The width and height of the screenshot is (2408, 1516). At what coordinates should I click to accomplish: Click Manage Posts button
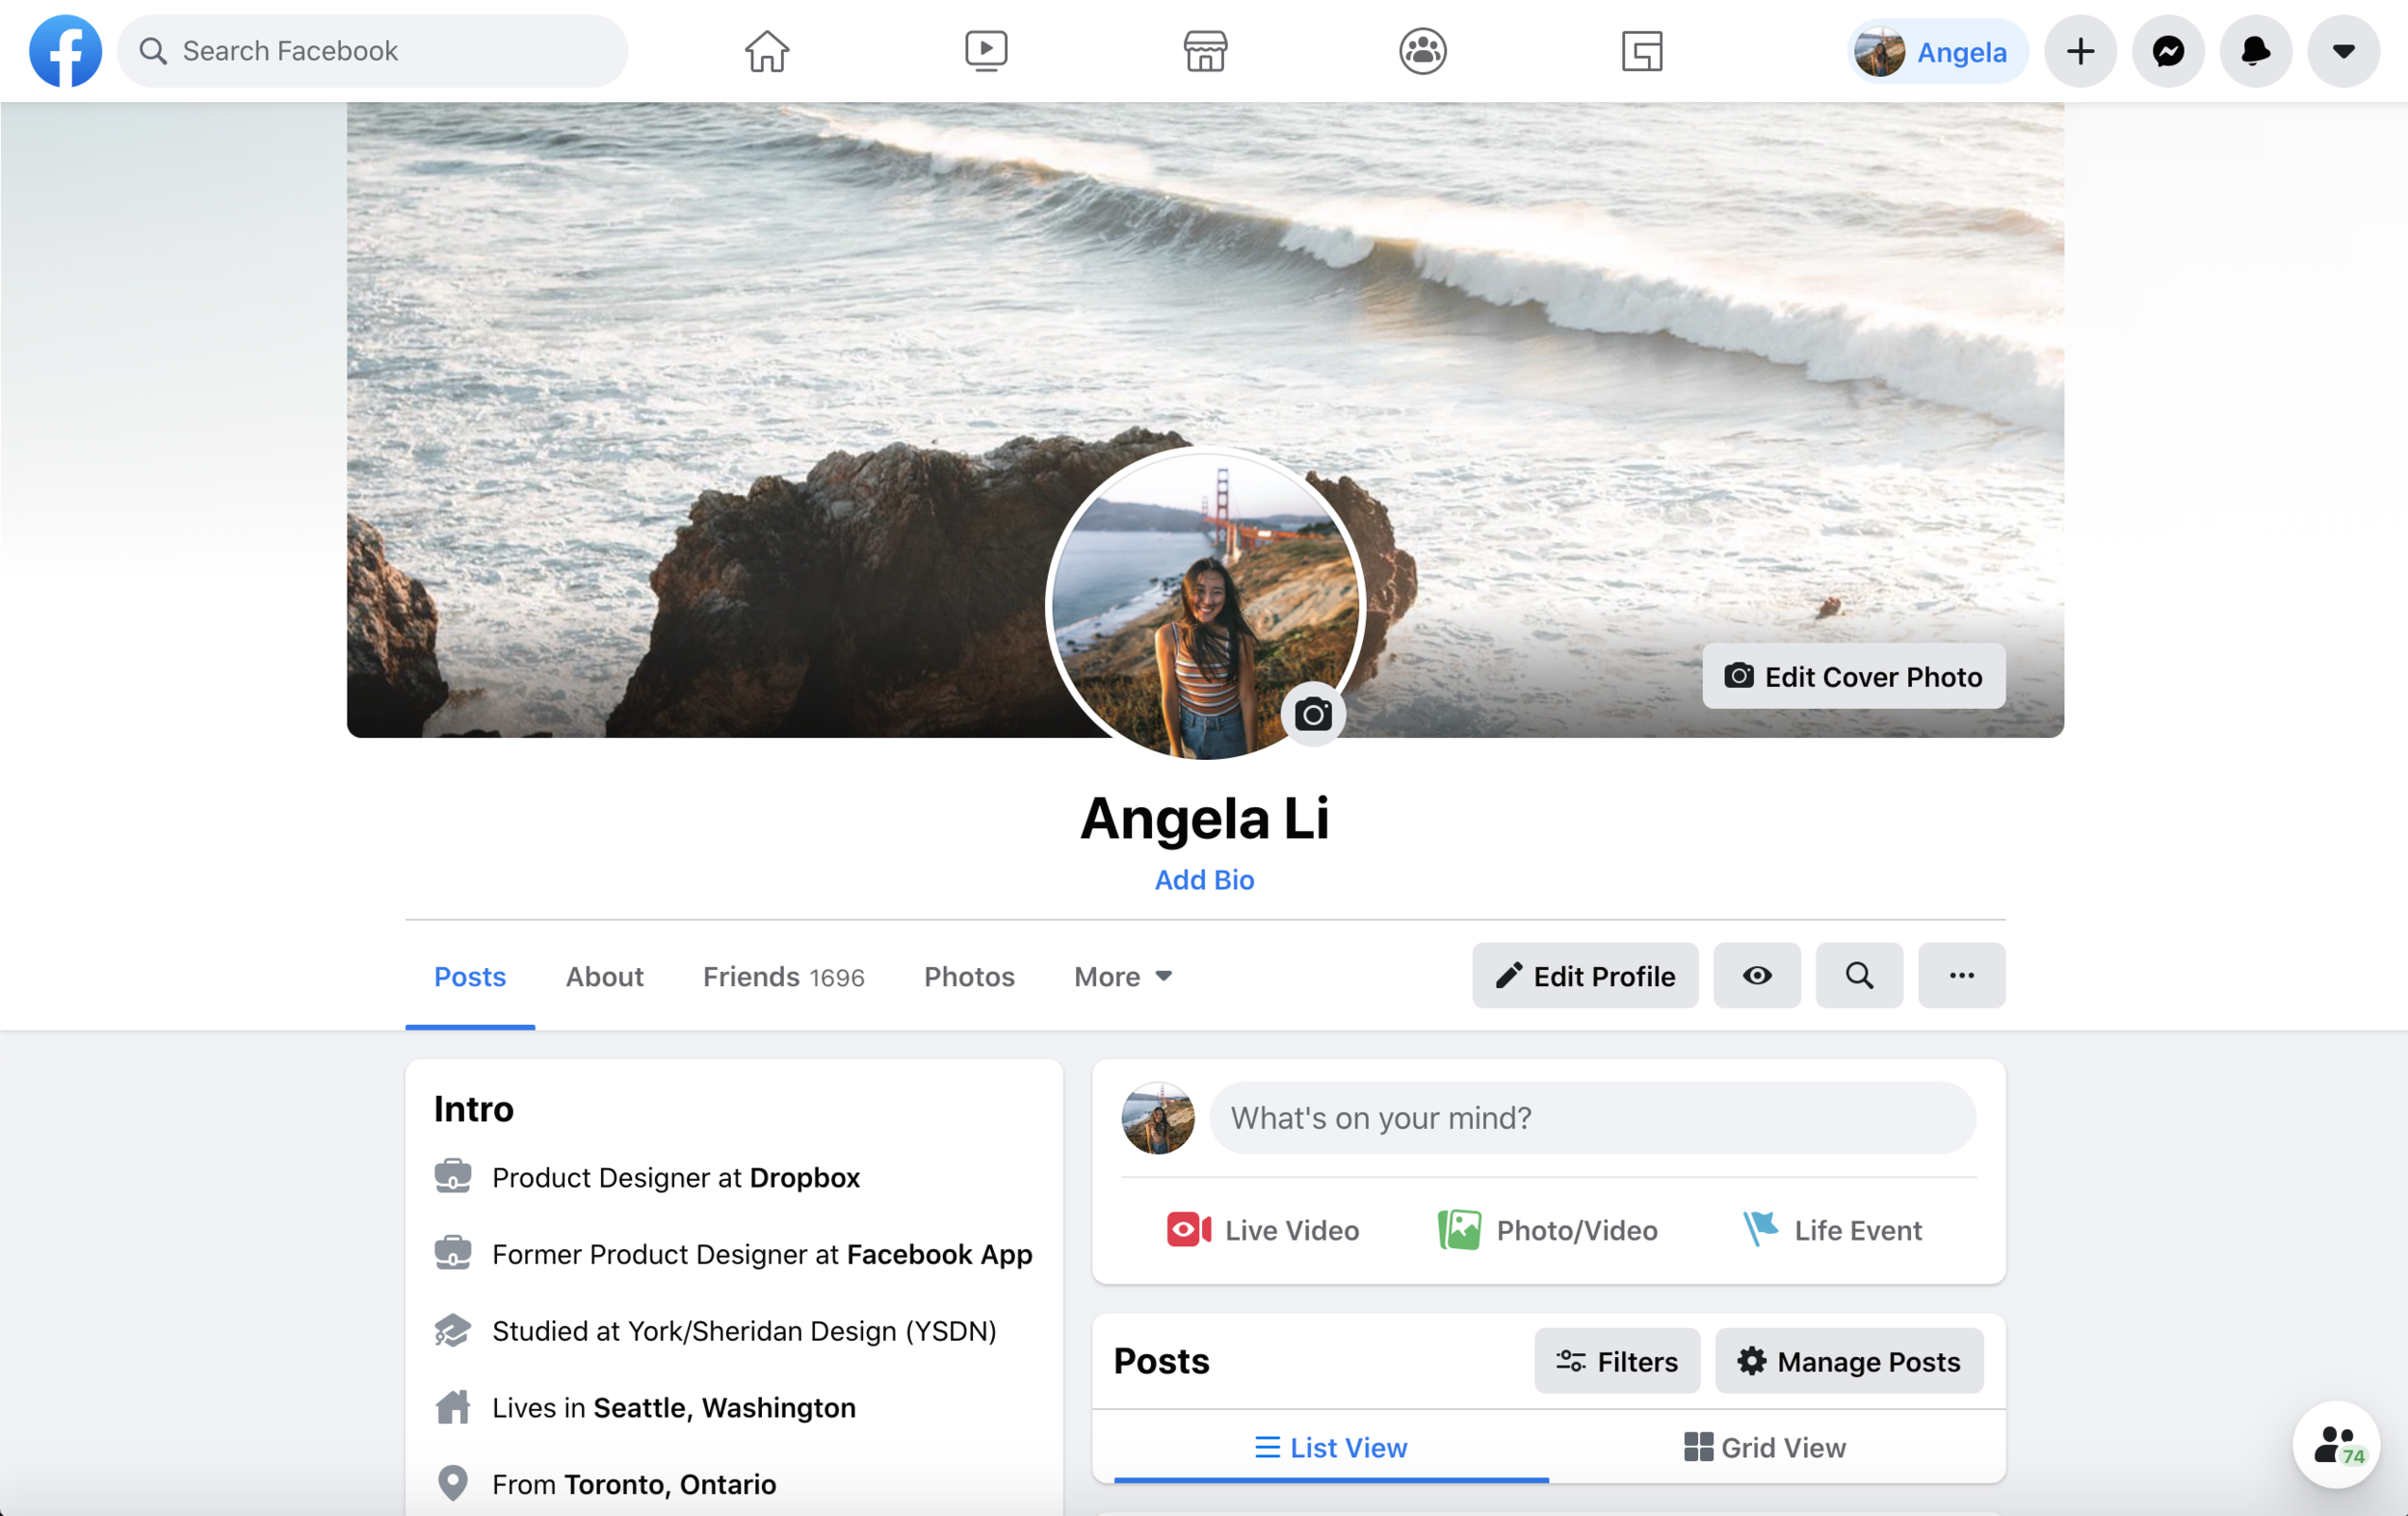coord(1849,1361)
